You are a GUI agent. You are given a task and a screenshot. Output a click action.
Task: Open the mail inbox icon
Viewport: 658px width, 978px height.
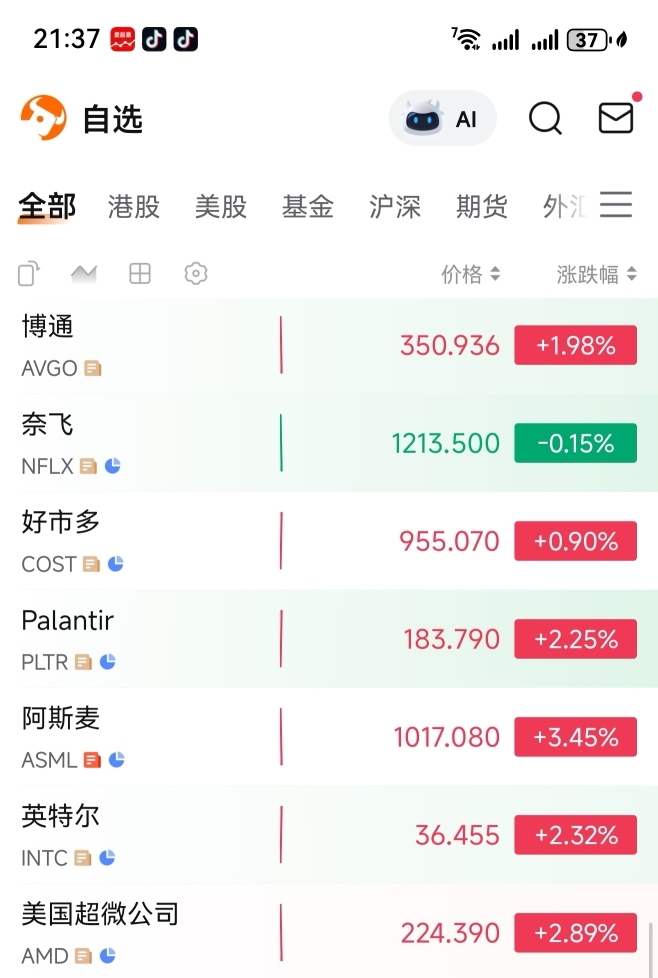616,118
